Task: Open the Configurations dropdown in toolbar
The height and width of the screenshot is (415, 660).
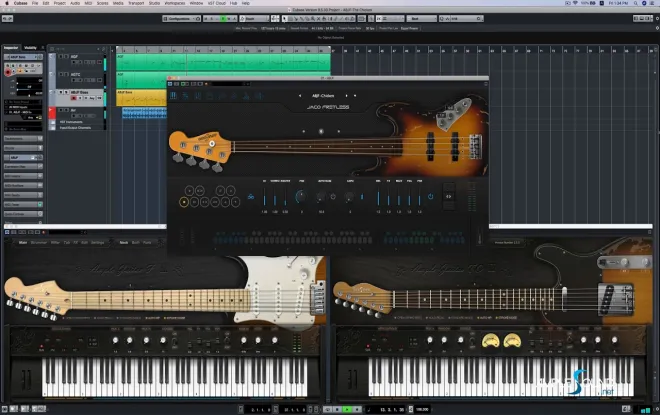Action: [x=181, y=19]
